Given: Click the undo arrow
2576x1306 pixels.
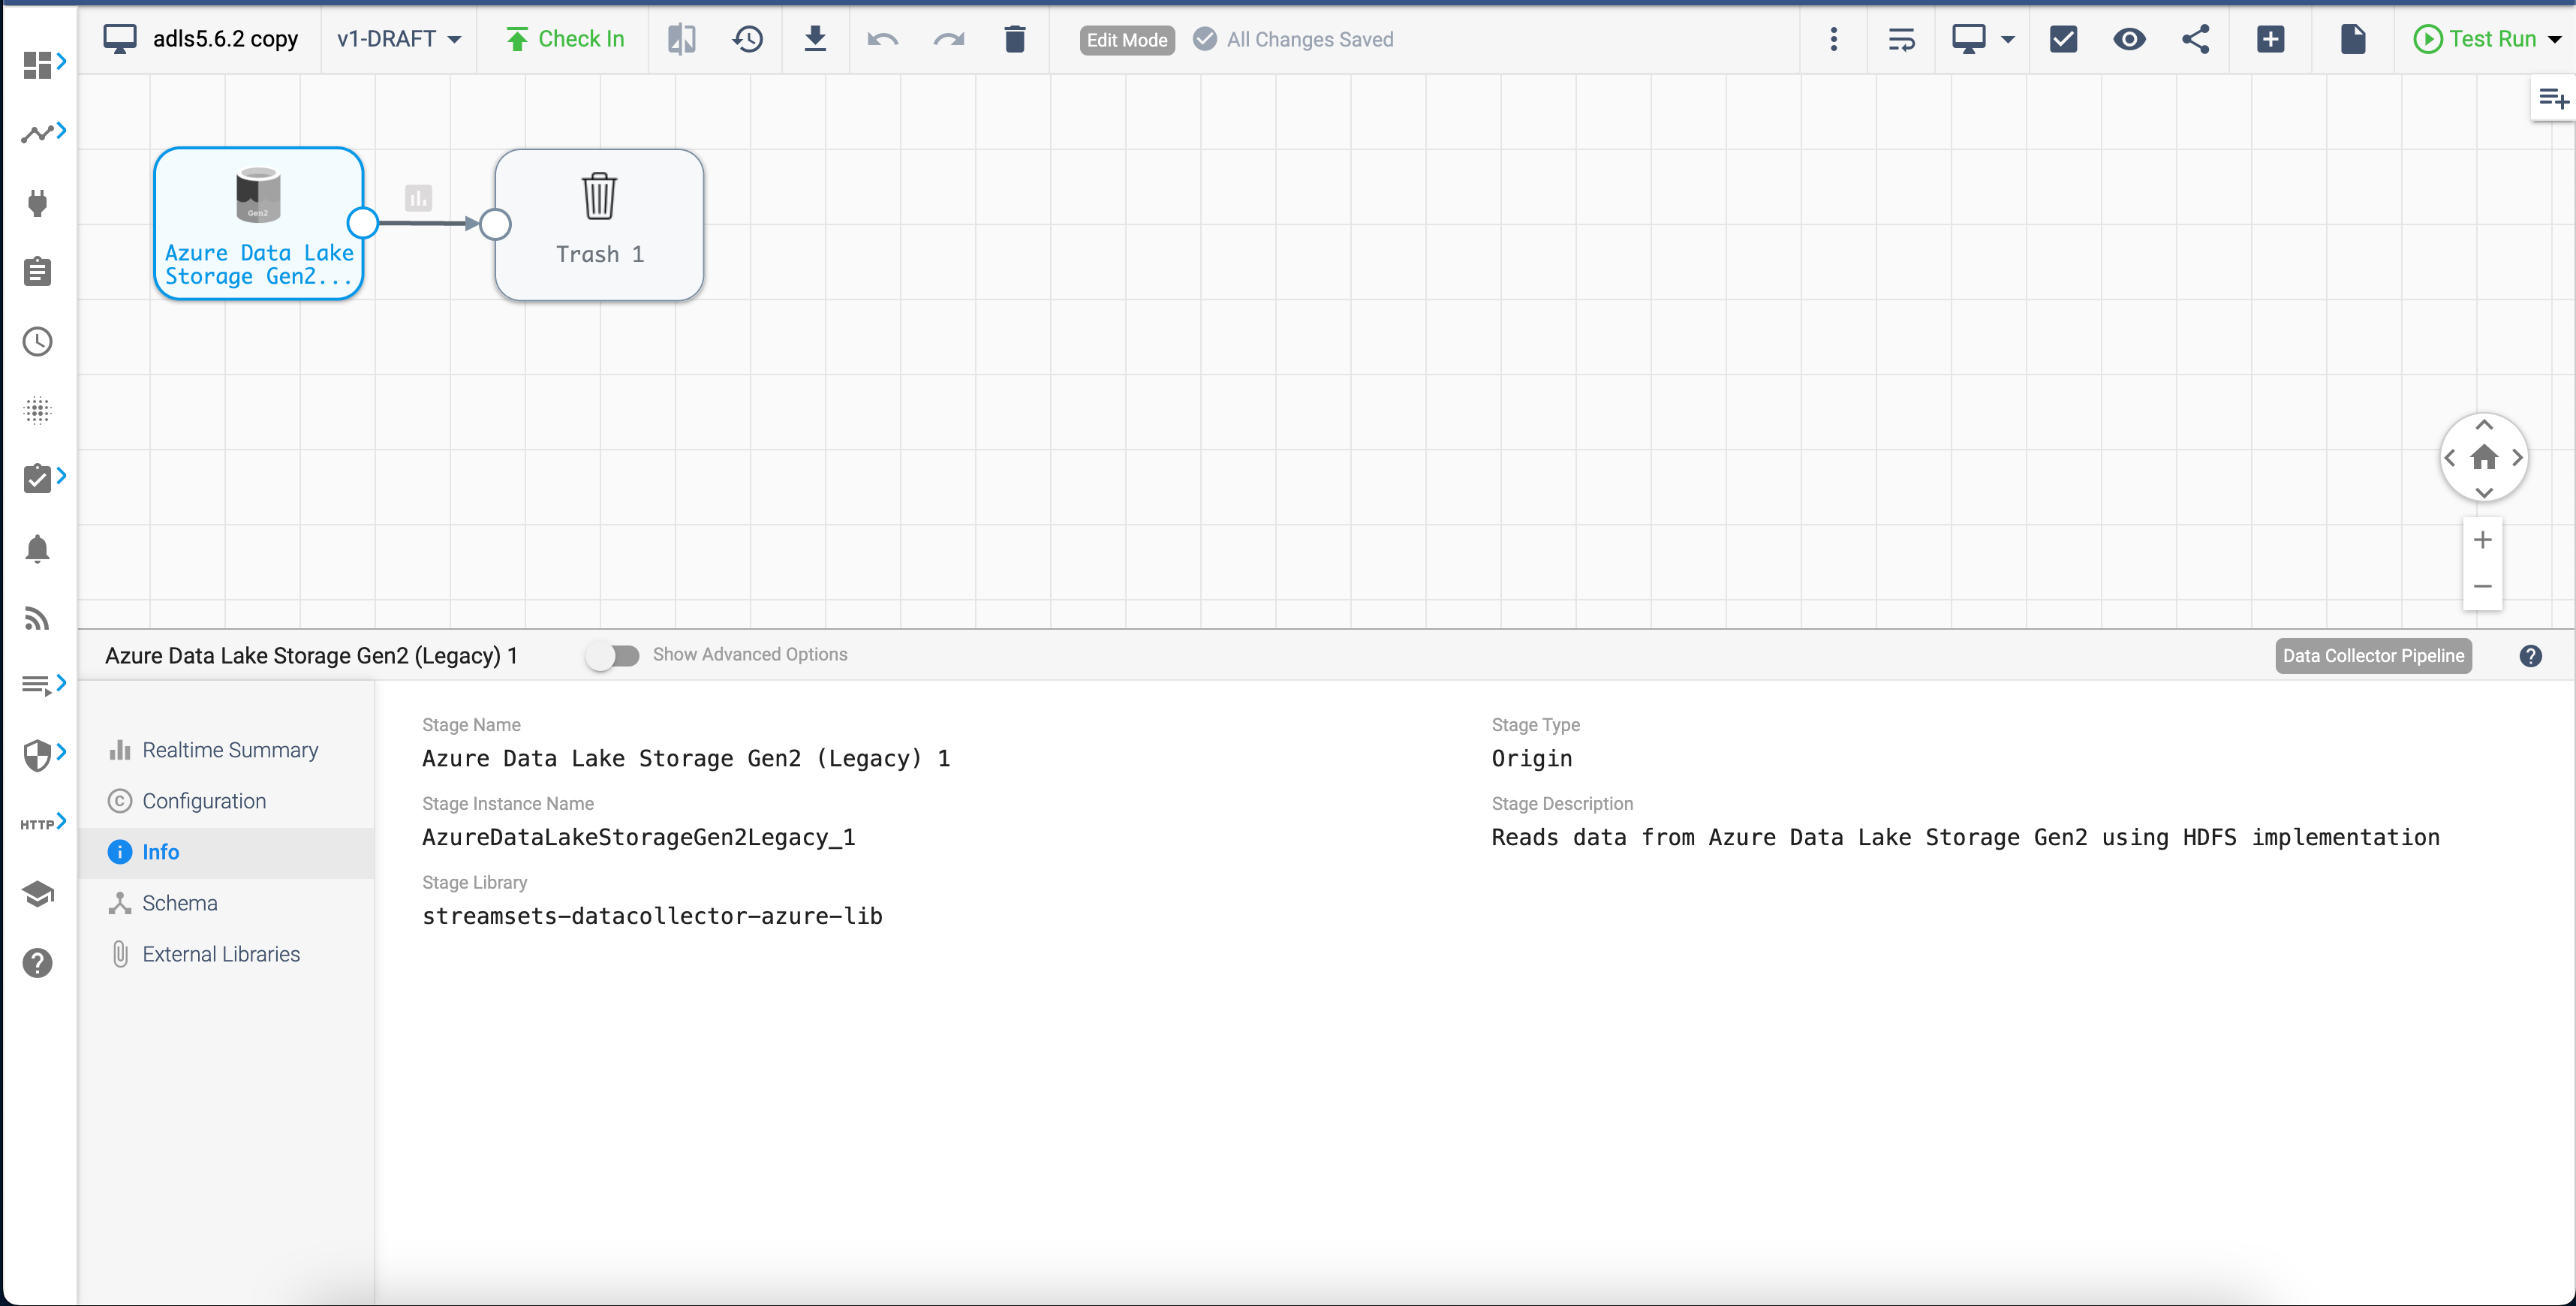Looking at the screenshot, I should click(x=882, y=39).
